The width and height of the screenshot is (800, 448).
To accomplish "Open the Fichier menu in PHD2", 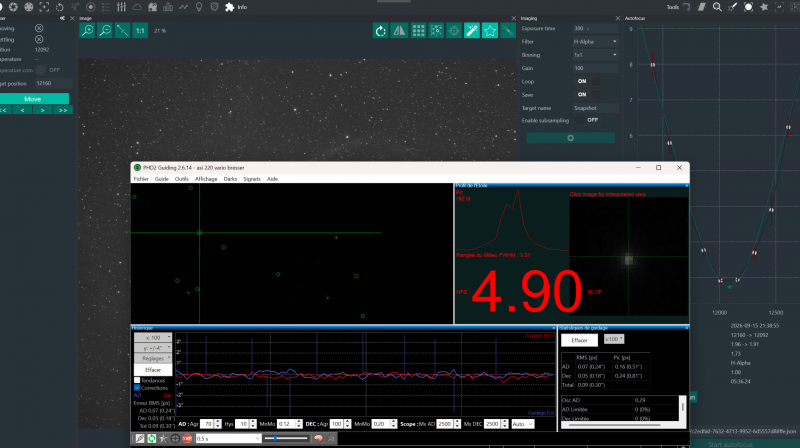I will 141,179.
